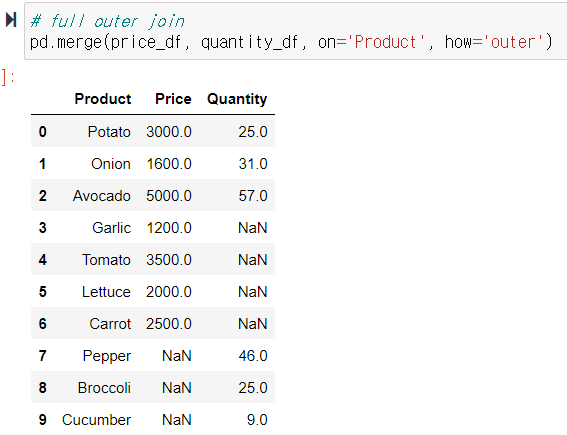Viewport: 567px width, 435px height.
Task: Click the price value 2500.0
Action: pyautogui.click(x=169, y=324)
